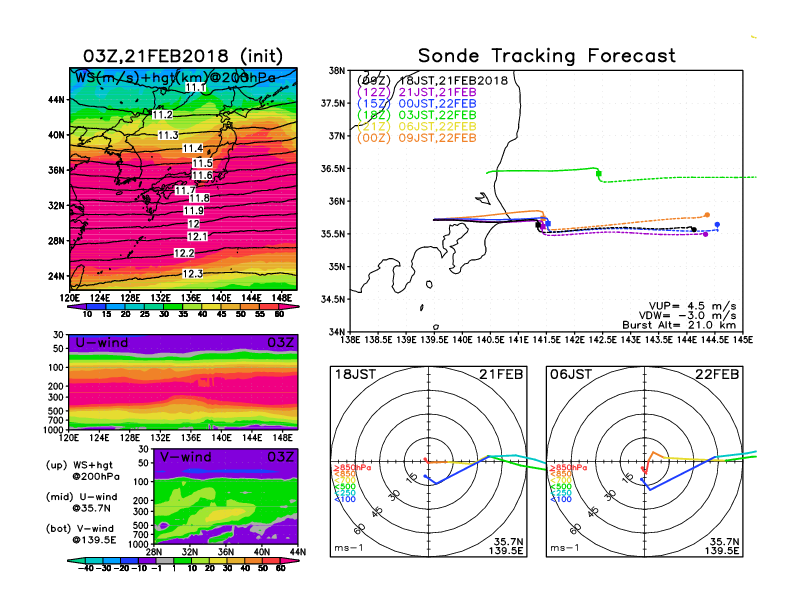This screenshot has width=792, height=612.
Task: Click the 35 mark on wind-speed color bar
Action: (183, 314)
